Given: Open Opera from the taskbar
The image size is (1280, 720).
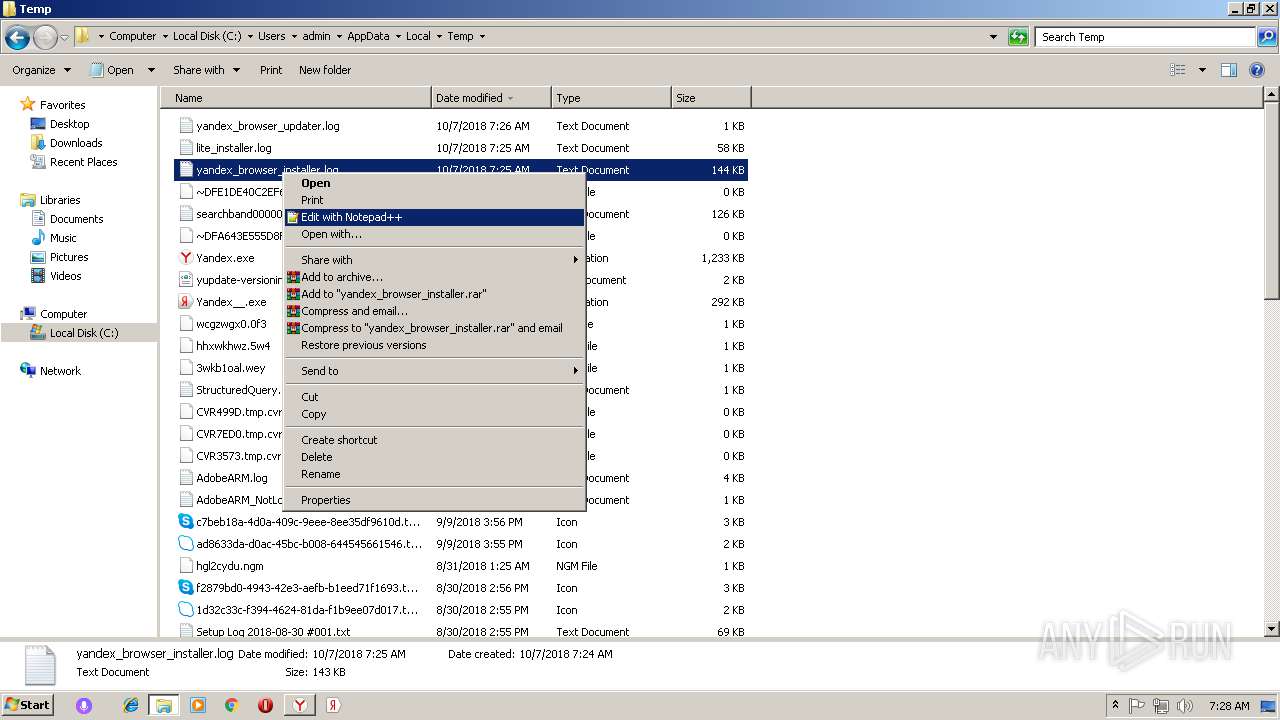Looking at the screenshot, I should (265, 705).
